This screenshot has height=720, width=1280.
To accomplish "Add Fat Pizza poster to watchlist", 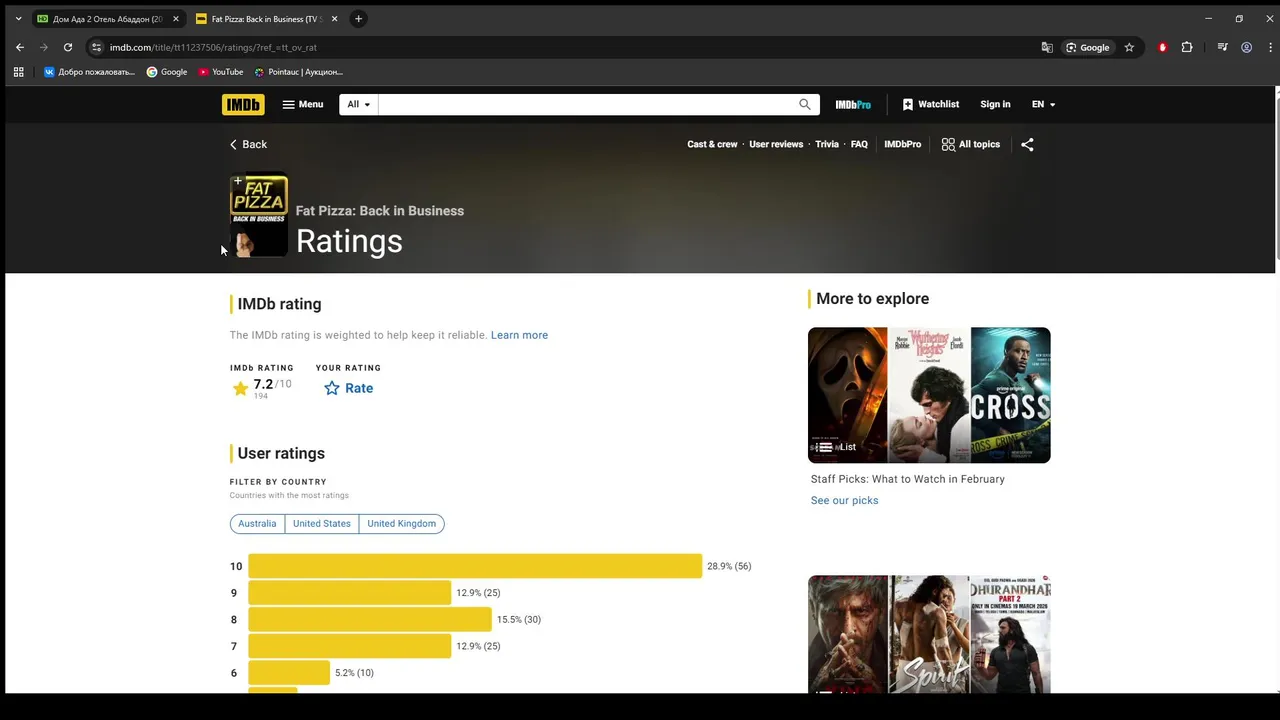I will point(238,182).
